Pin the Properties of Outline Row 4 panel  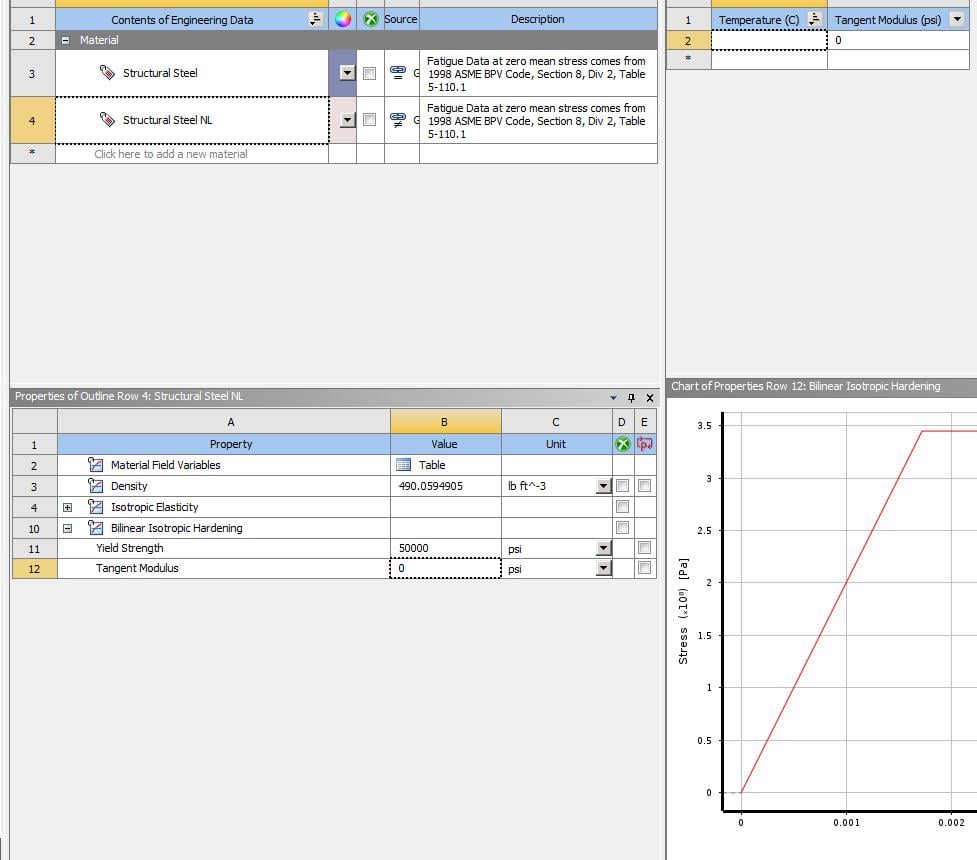pos(631,398)
